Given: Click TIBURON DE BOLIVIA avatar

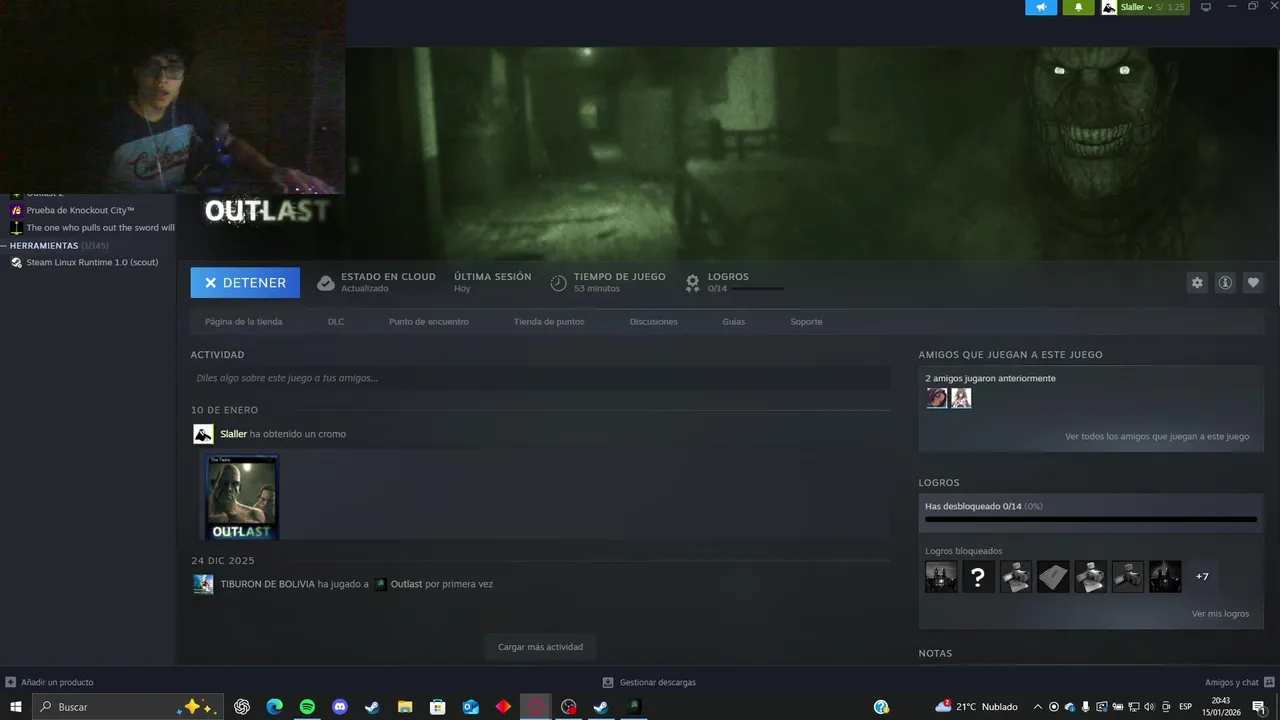Looking at the screenshot, I should 203,584.
